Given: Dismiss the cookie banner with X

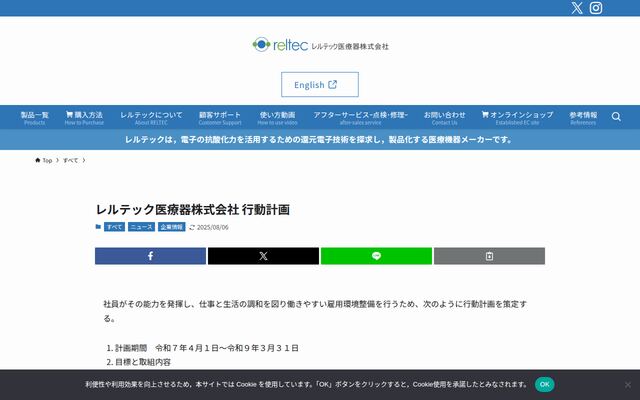Looking at the screenshot, I should [x=628, y=385].
